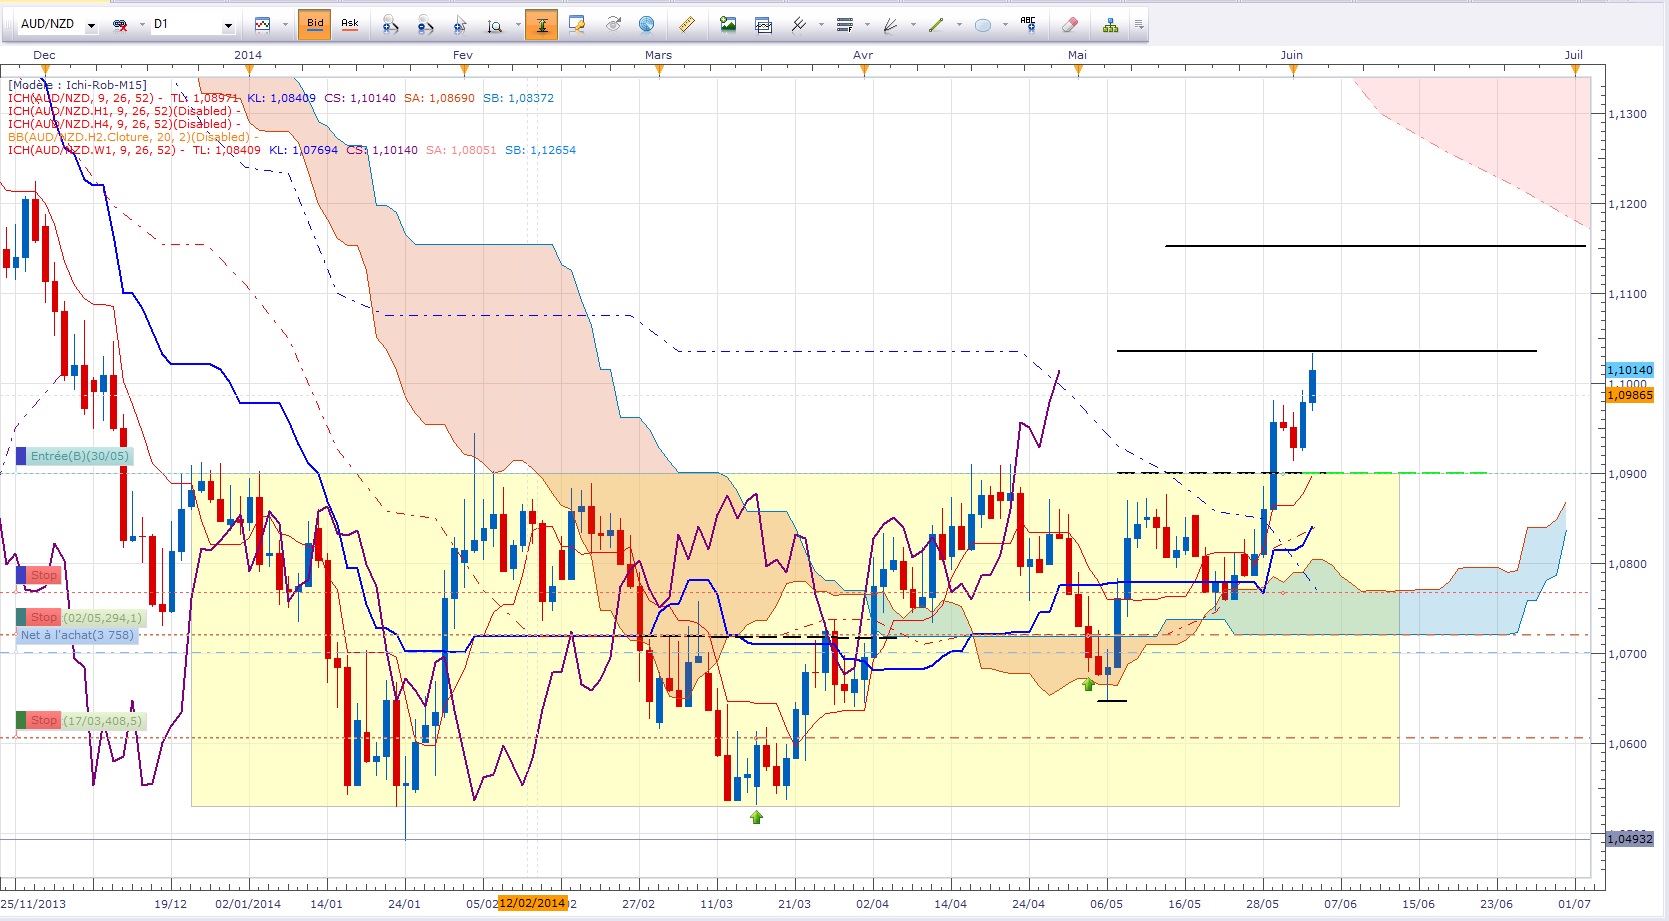Open the D1 timeframe dropdown
Viewport: 1669px width, 921px height.
tap(228, 25)
